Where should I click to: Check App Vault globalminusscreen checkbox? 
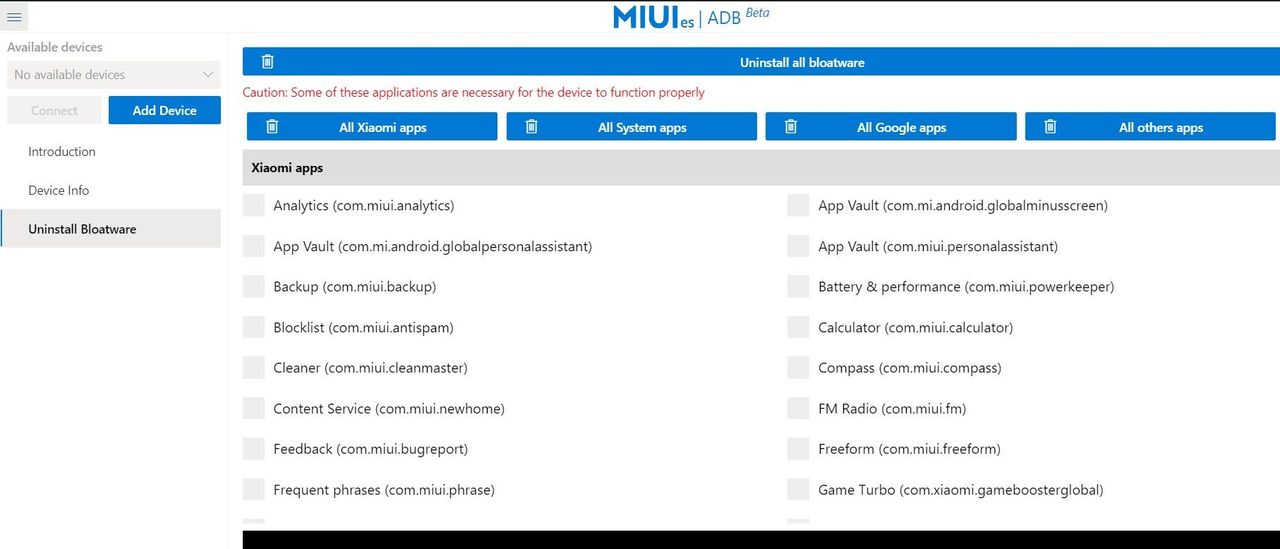(x=798, y=205)
